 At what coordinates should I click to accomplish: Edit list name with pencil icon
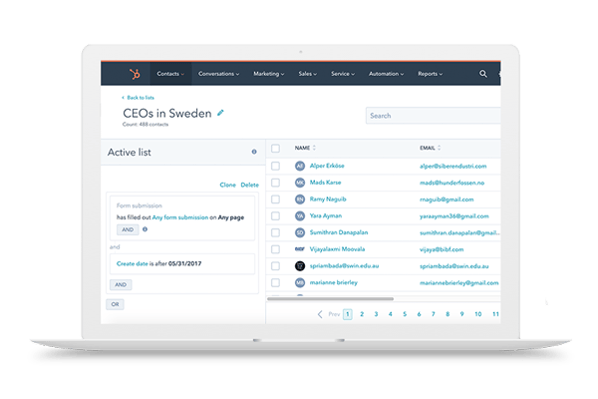point(220,113)
